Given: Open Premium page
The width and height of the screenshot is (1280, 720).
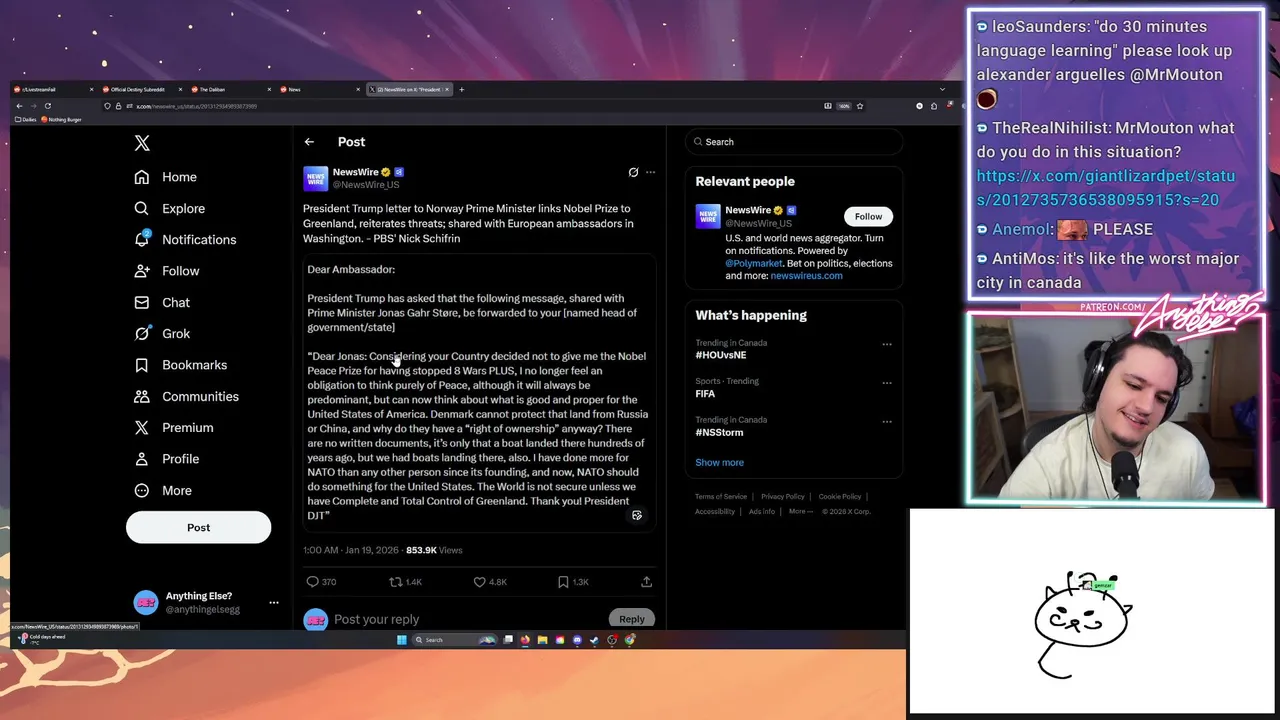Looking at the screenshot, I should click(174, 427).
